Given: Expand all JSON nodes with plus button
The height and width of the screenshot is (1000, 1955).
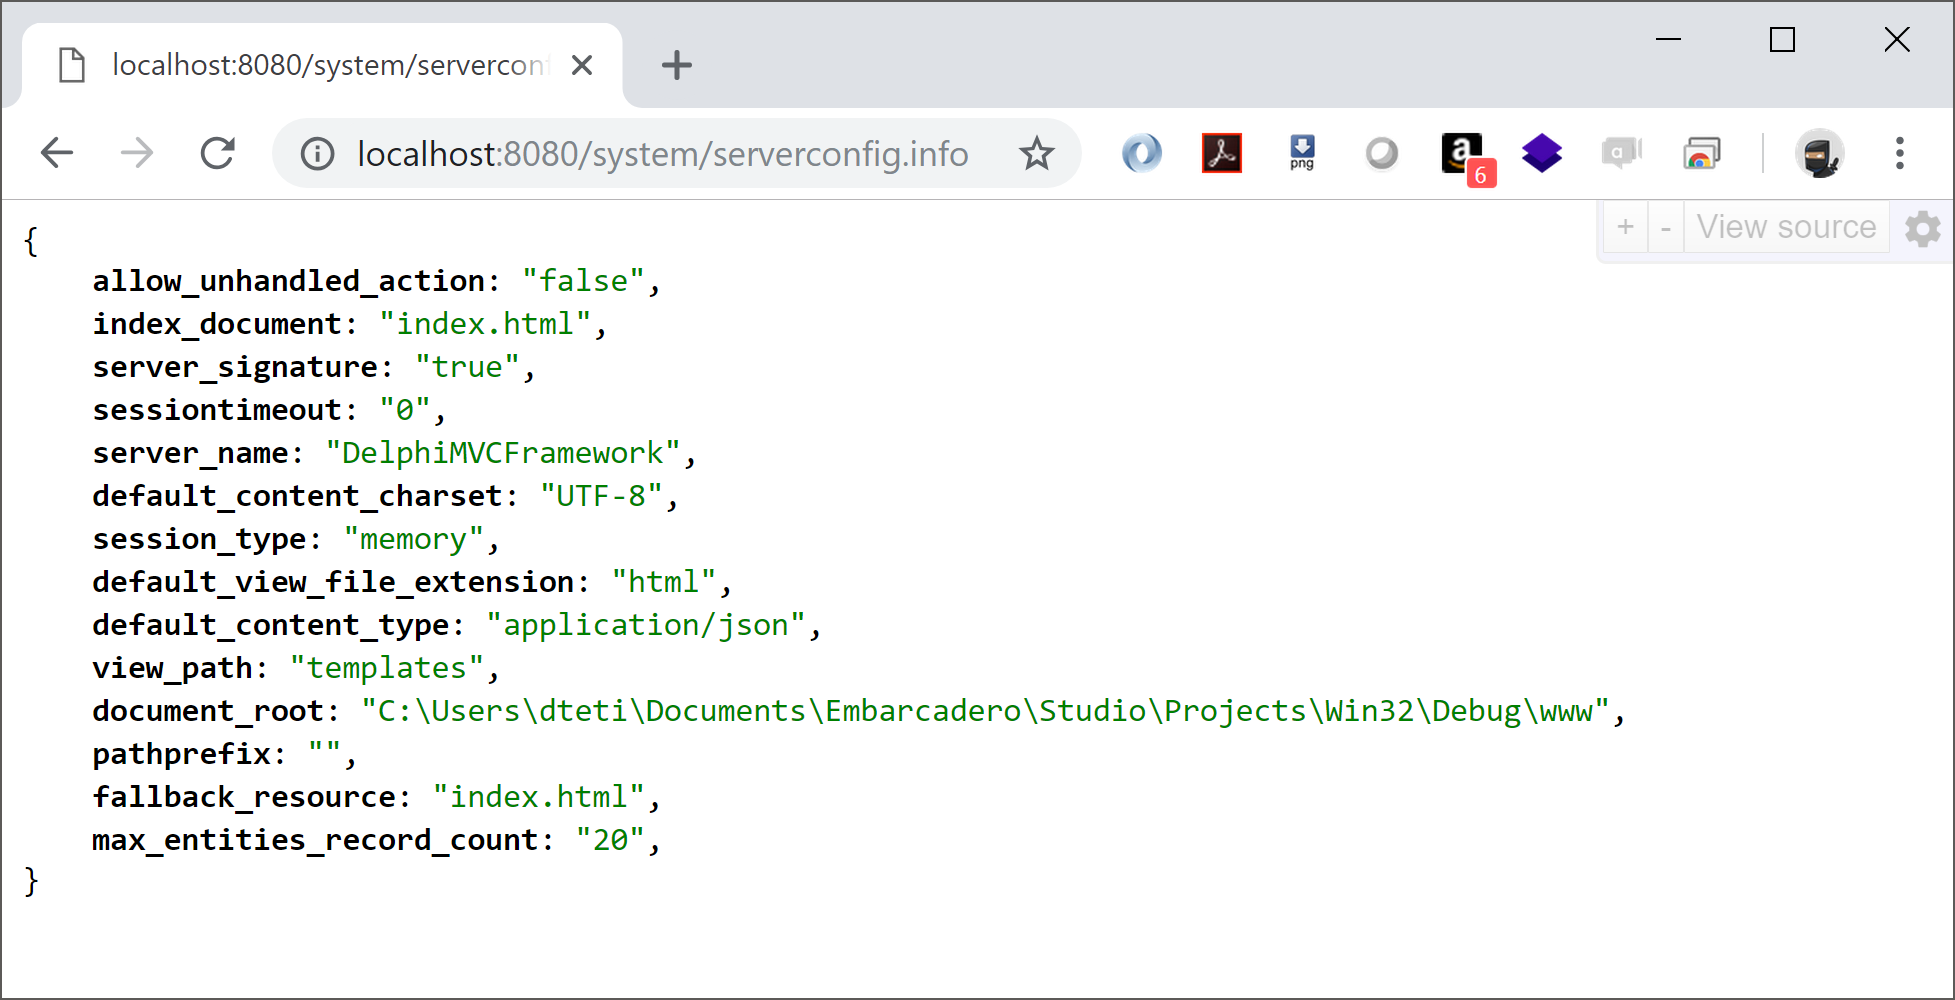Looking at the screenshot, I should point(1625,228).
